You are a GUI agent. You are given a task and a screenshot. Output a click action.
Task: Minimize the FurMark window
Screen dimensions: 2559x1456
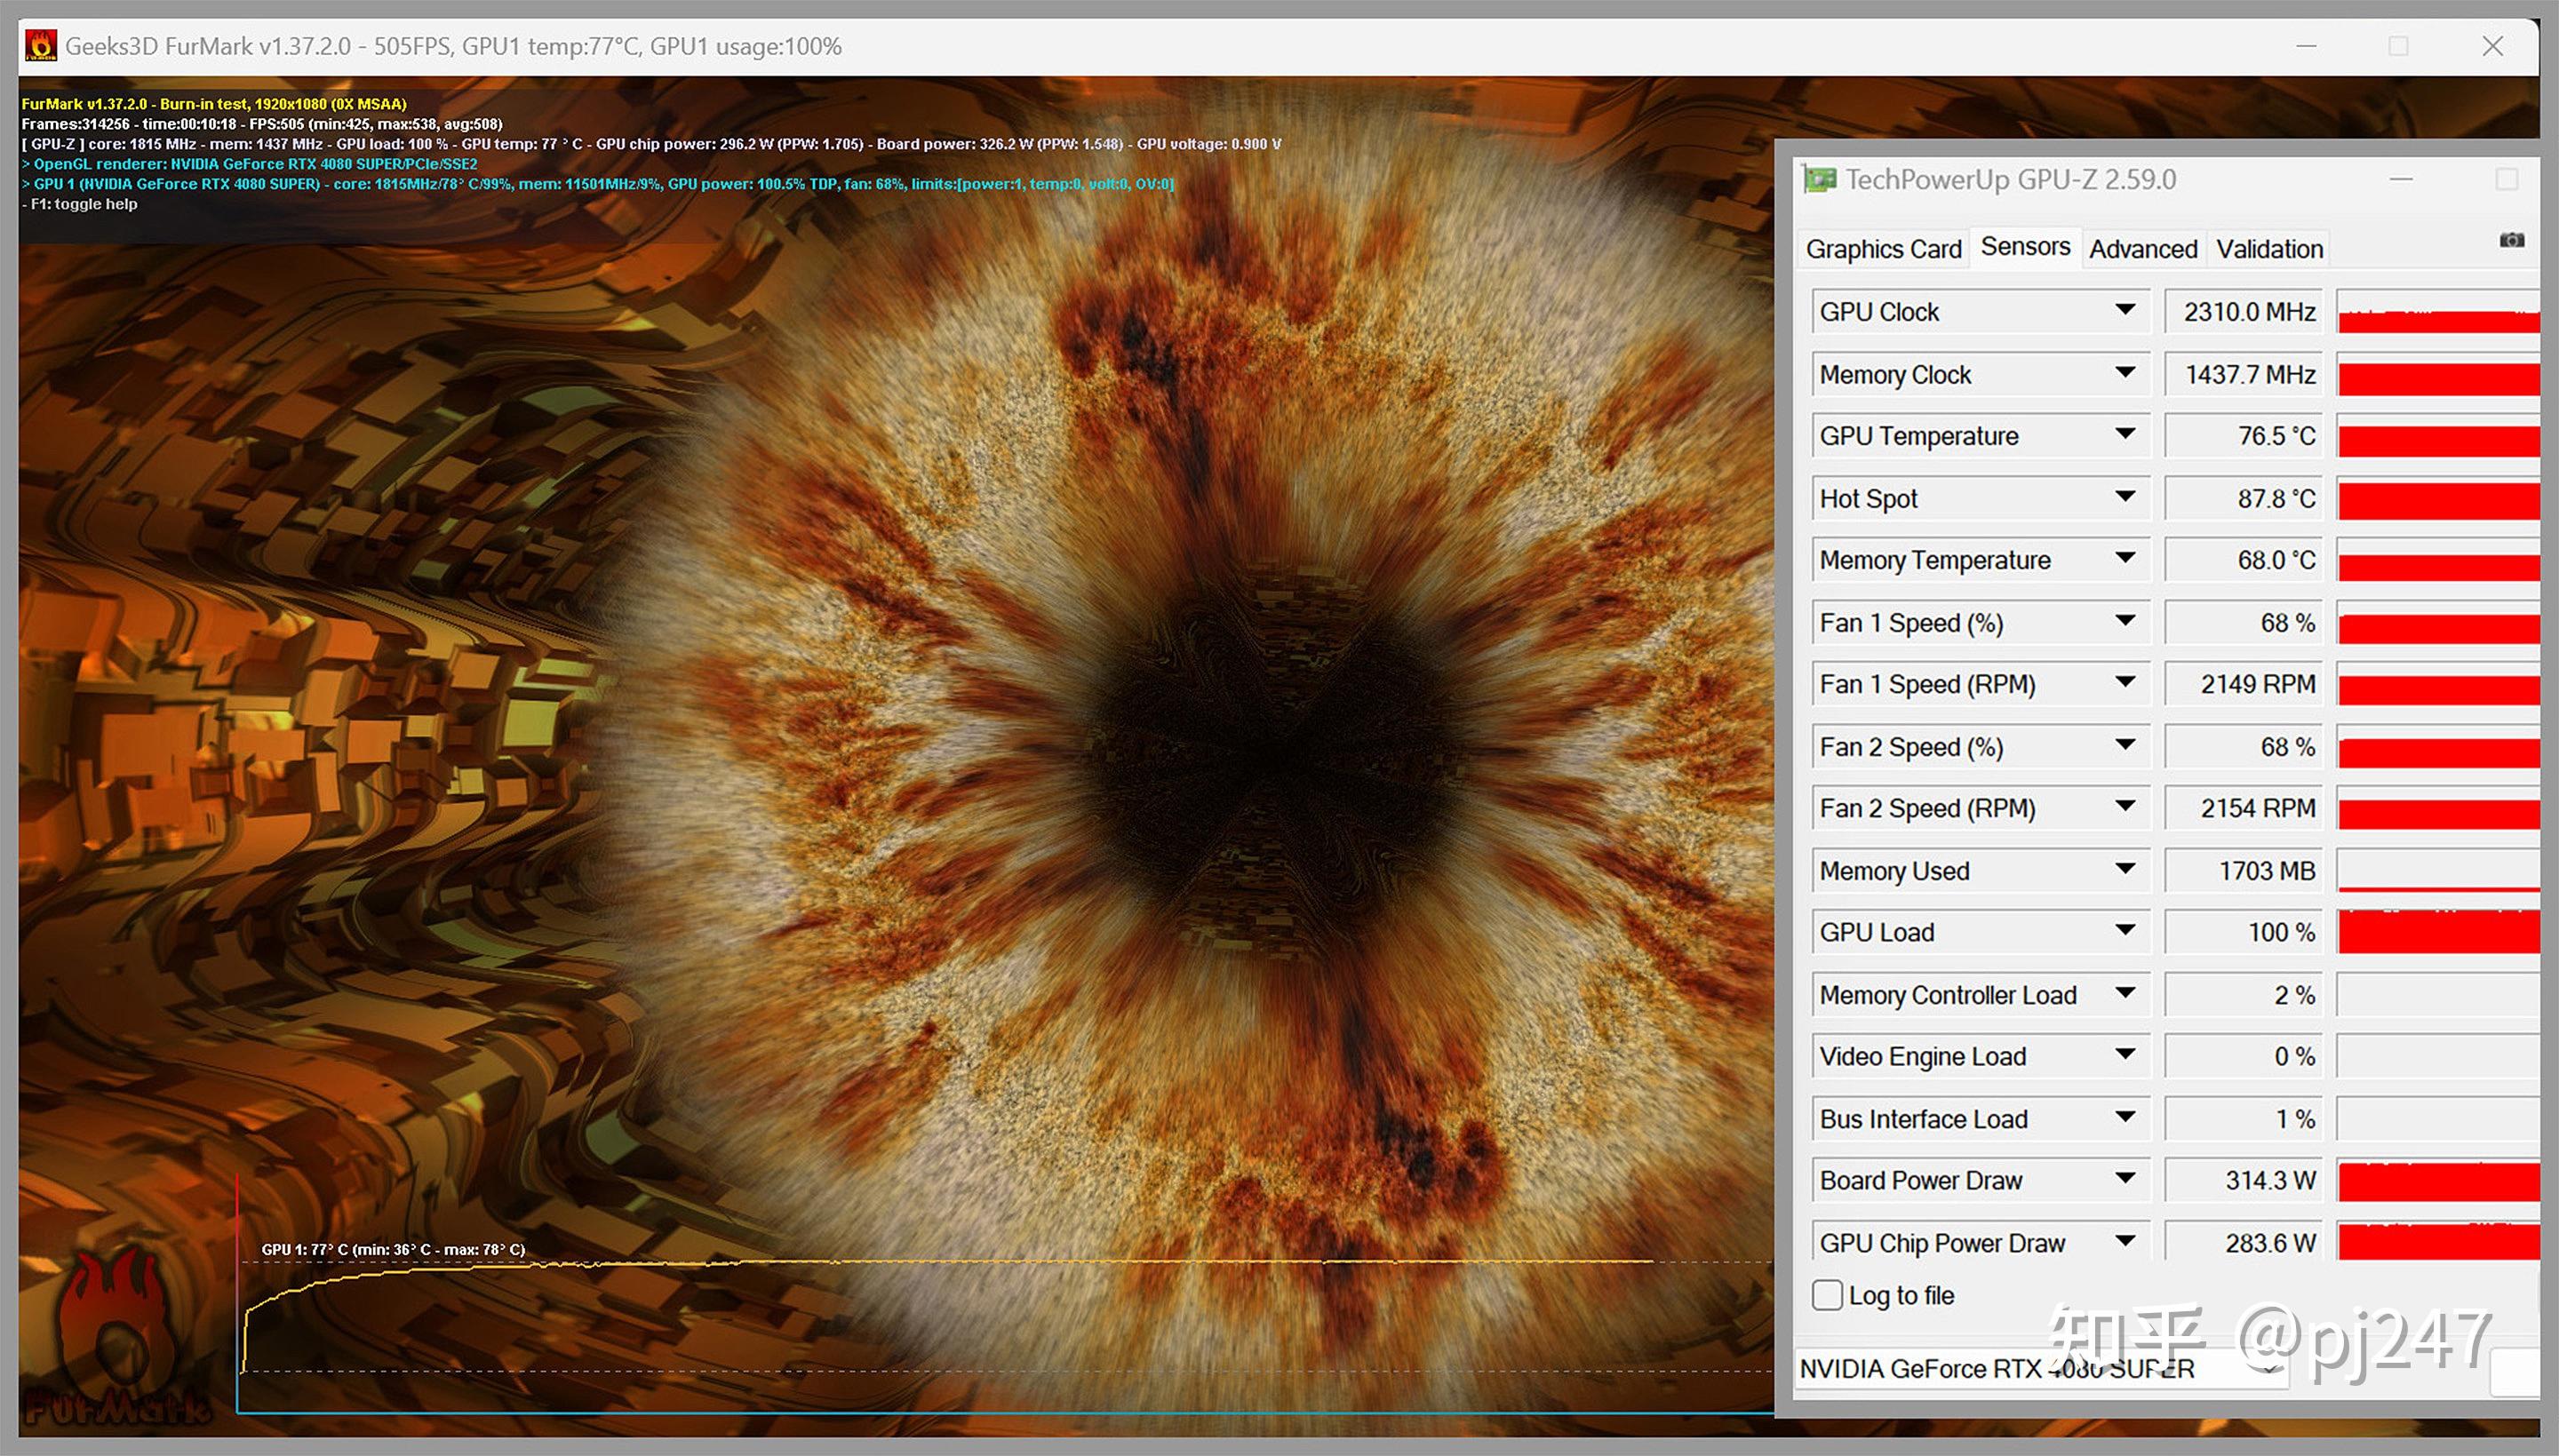point(2306,46)
